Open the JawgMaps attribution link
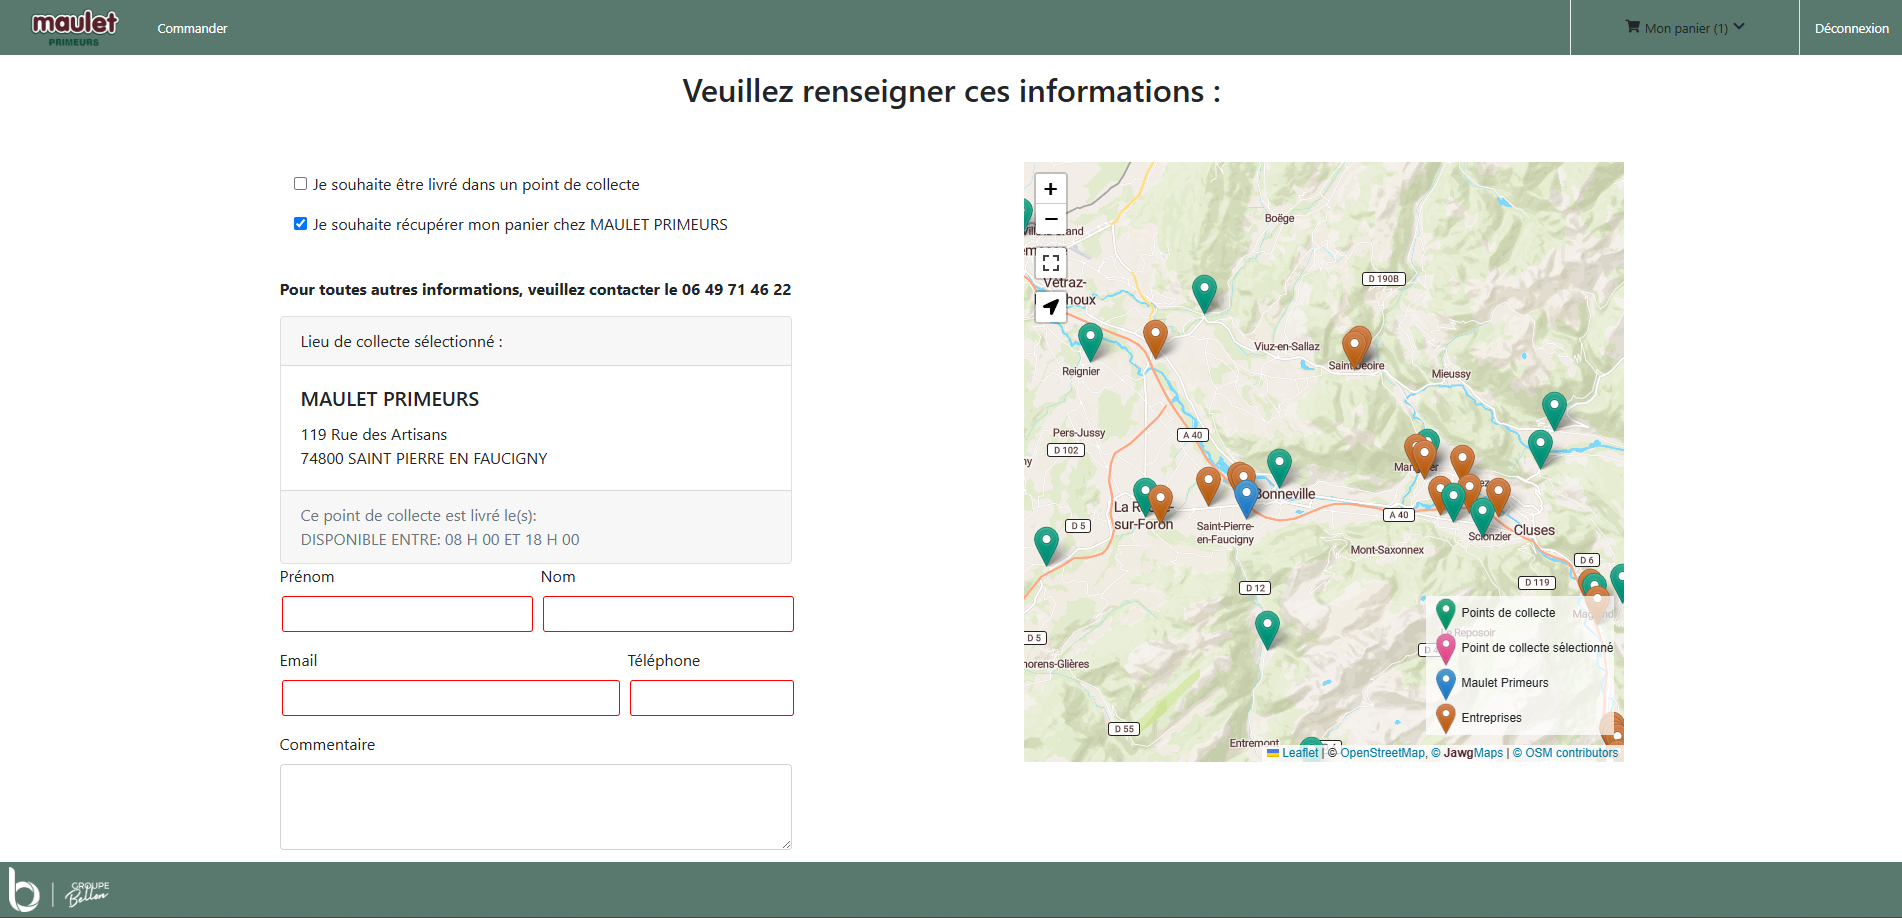 tap(1473, 753)
